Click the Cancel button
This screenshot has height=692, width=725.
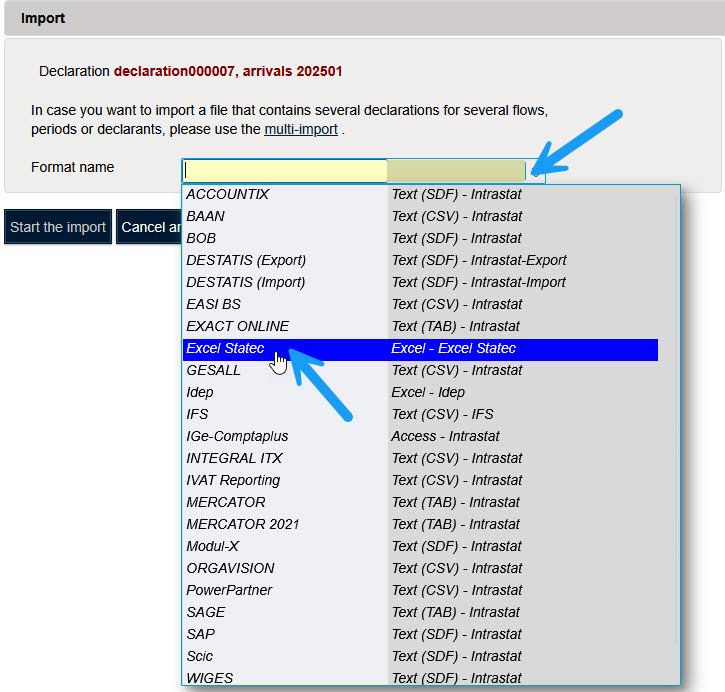(146, 227)
